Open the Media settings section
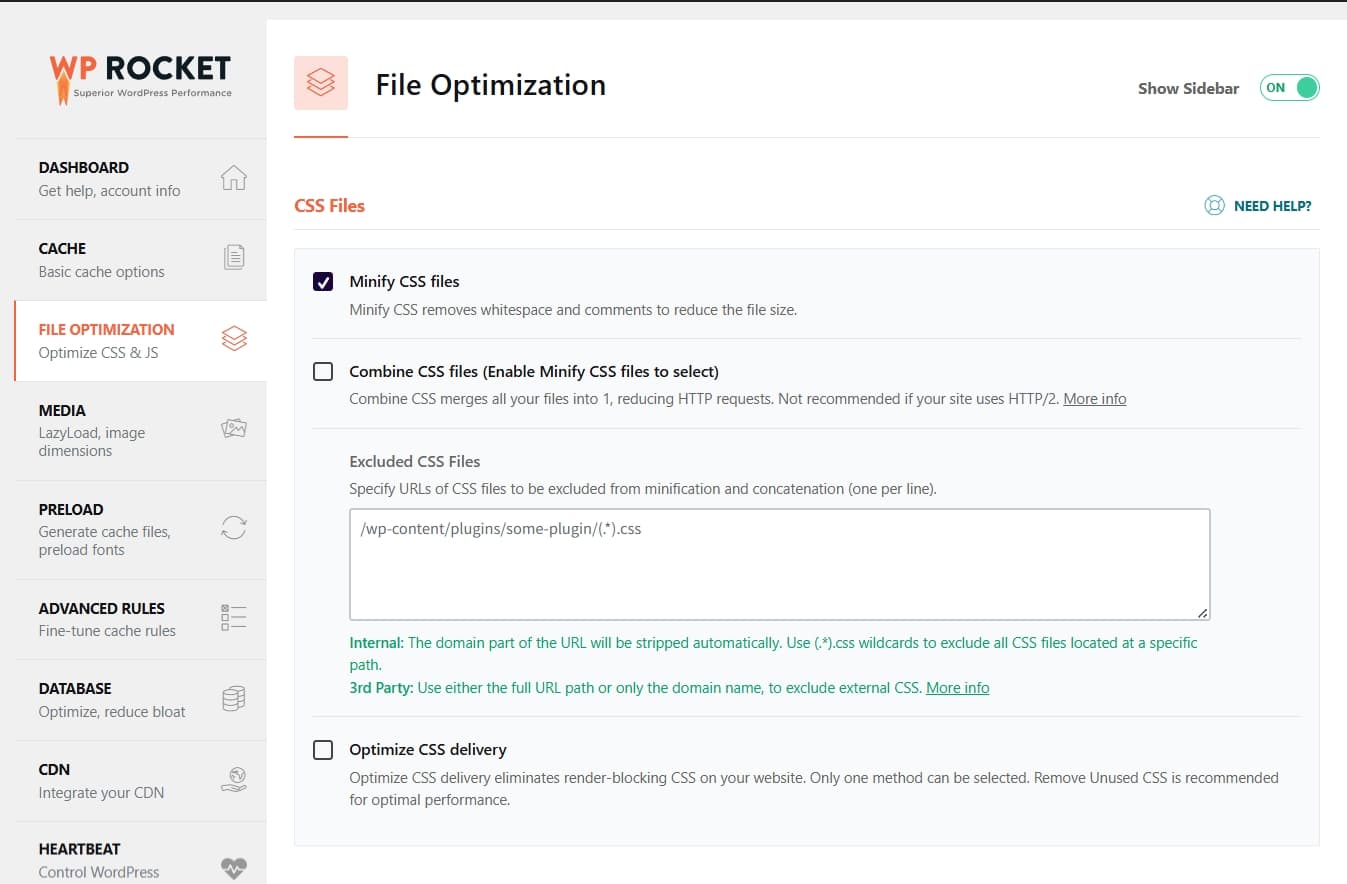The image size is (1347, 884). tap(141, 431)
